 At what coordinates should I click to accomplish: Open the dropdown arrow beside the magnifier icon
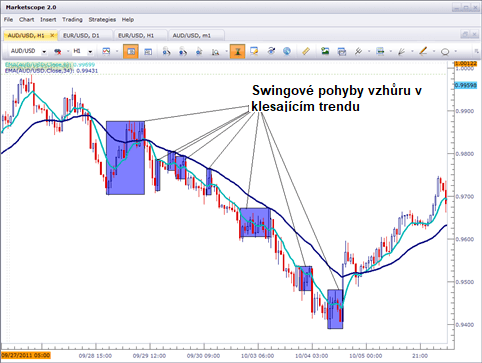pyautogui.click(x=226, y=51)
